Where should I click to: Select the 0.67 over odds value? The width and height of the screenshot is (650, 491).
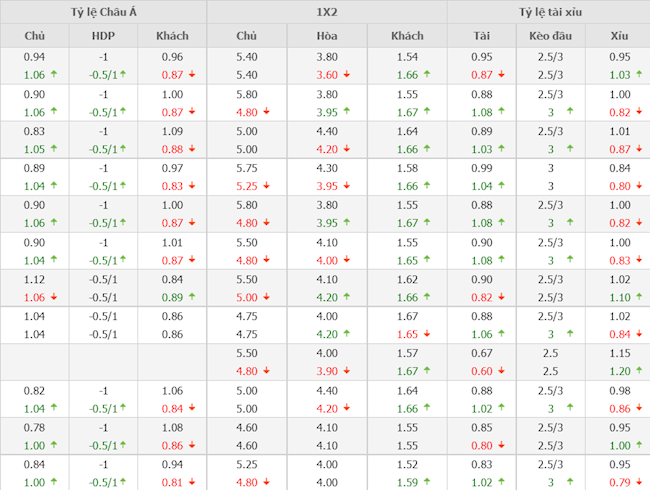point(481,354)
